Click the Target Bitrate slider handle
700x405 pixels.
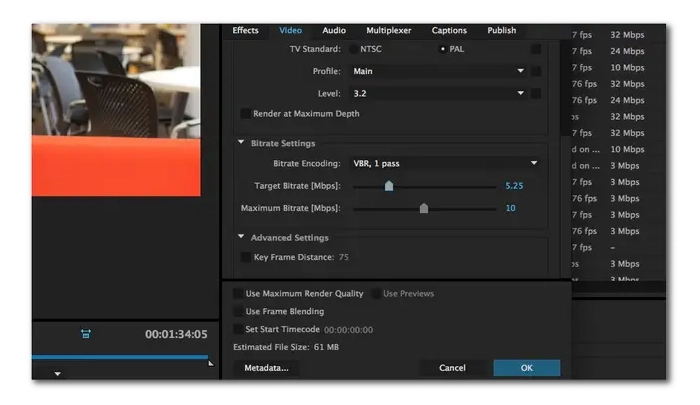(389, 186)
